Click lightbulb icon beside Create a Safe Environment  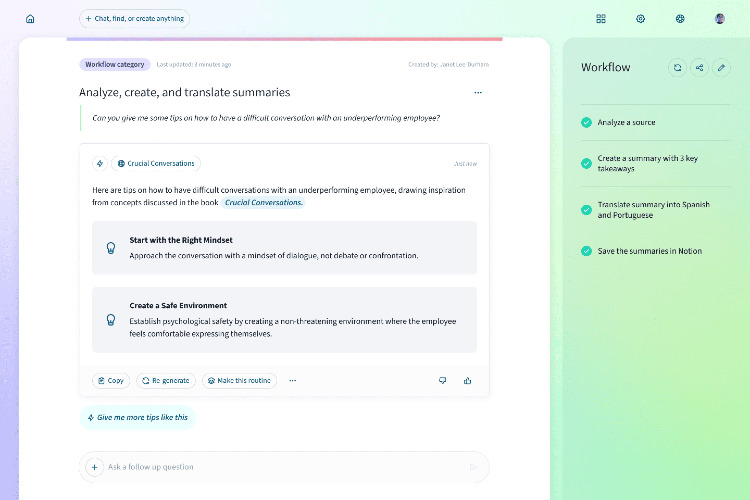click(x=111, y=320)
